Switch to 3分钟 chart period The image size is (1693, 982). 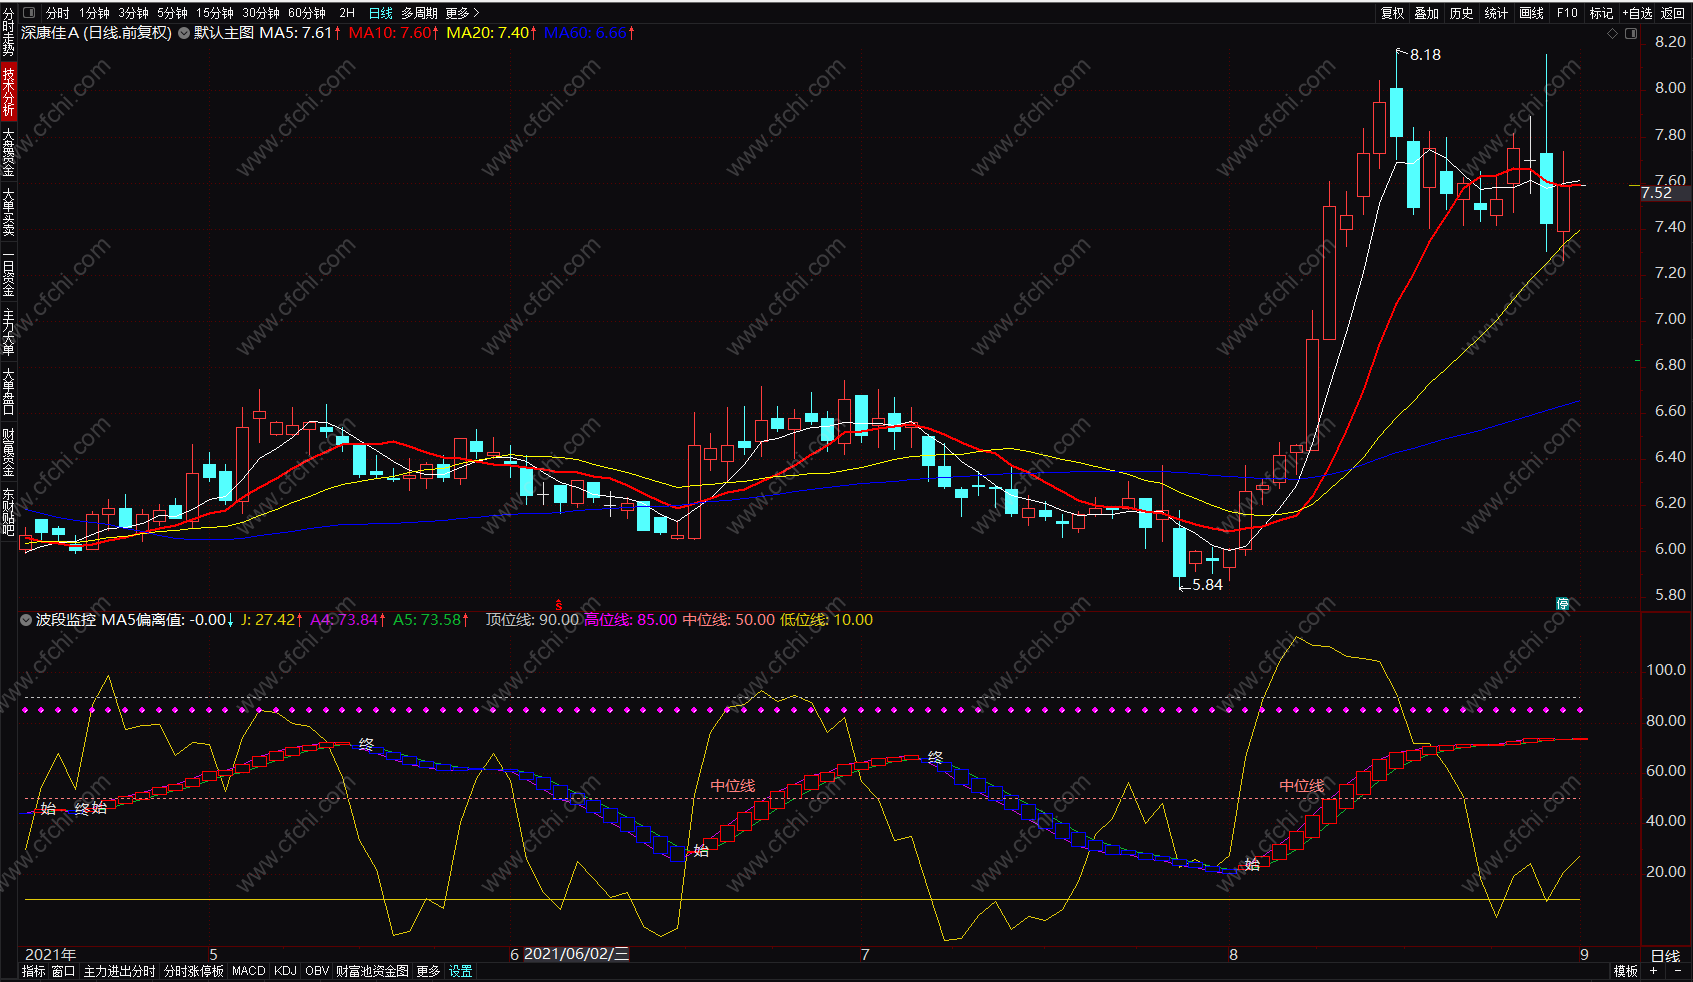(x=133, y=13)
